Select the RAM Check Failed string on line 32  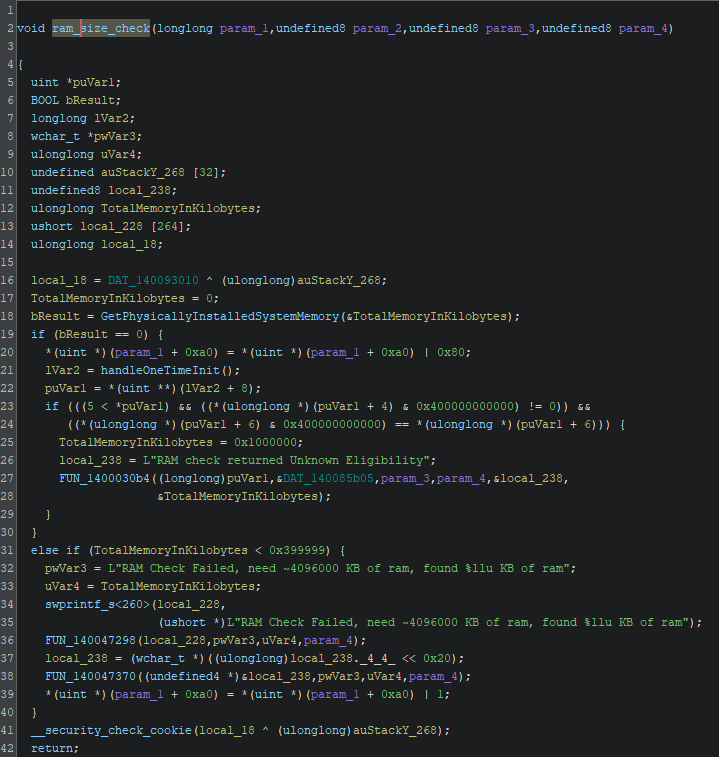coord(339,569)
